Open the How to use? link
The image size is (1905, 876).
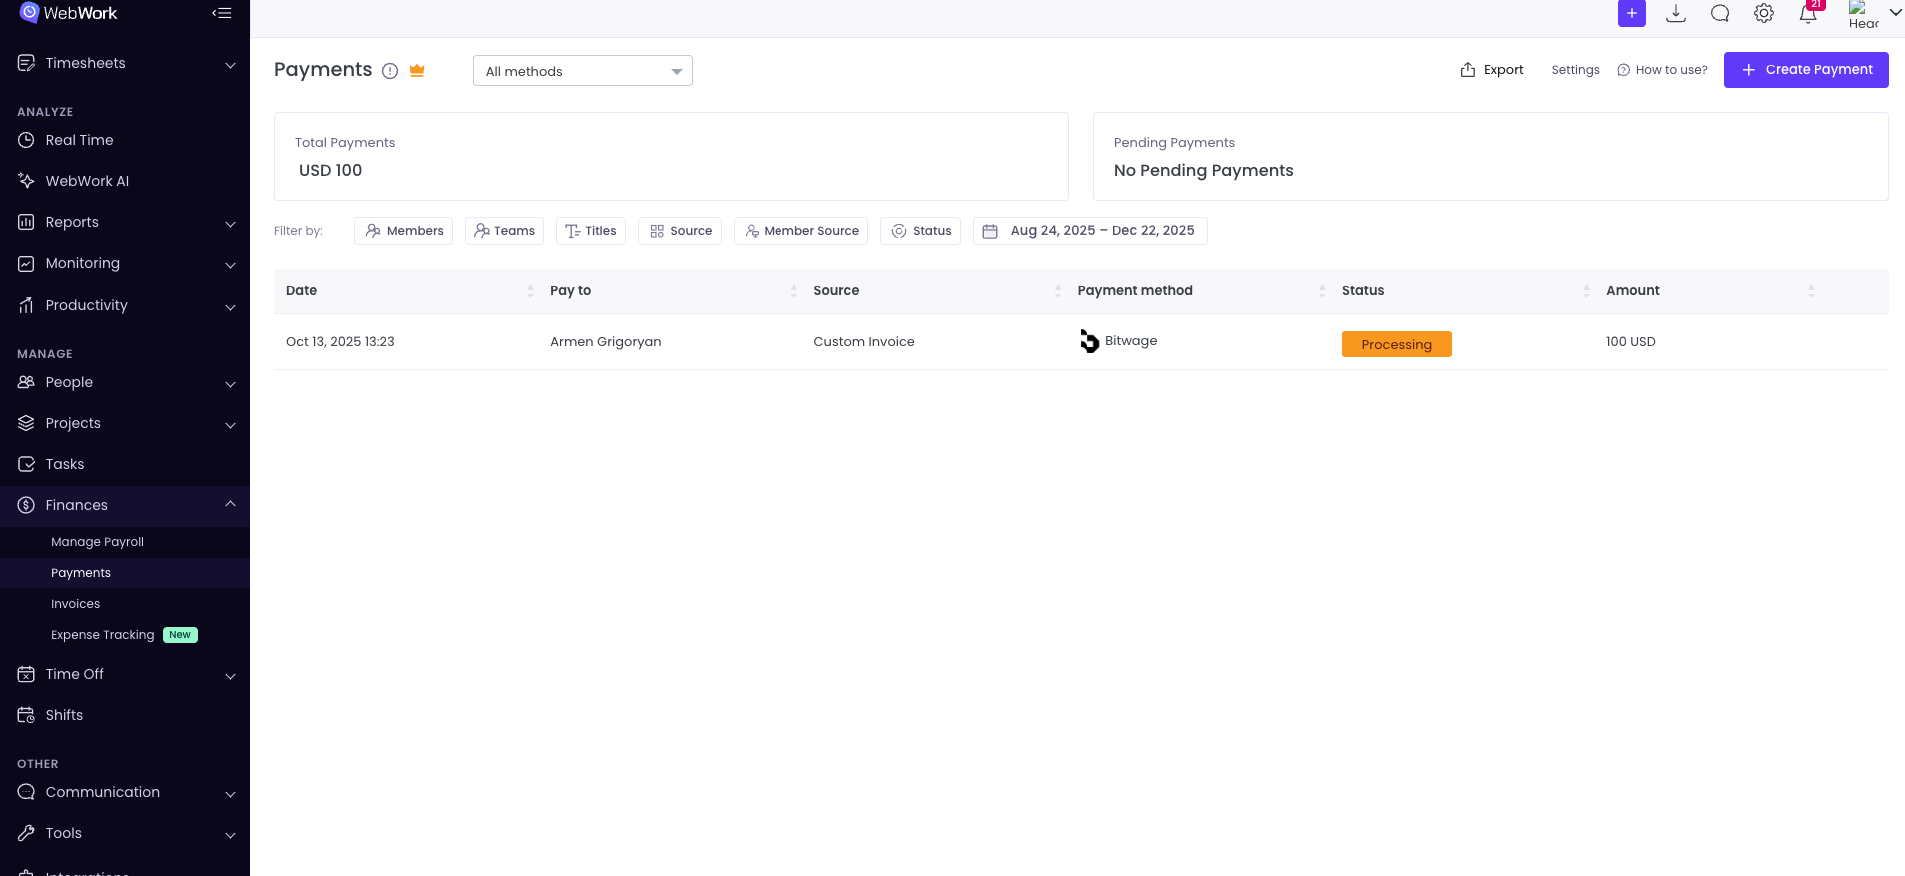[1662, 70]
